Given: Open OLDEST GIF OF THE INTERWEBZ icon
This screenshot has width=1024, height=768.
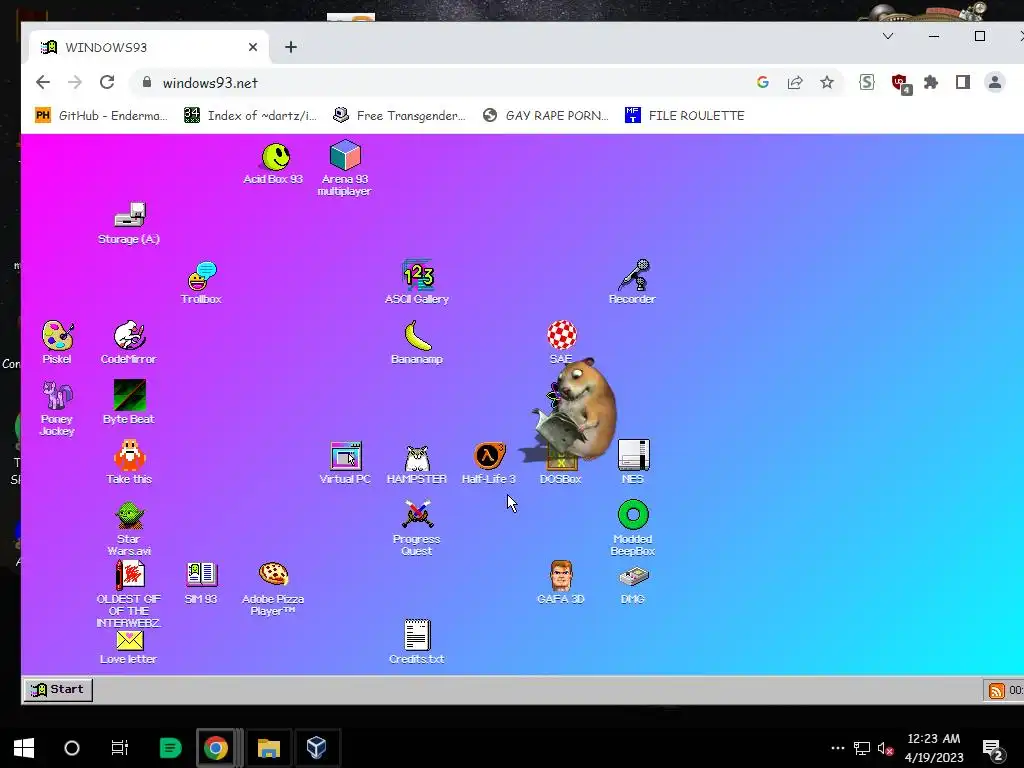Looking at the screenshot, I should [129, 594].
